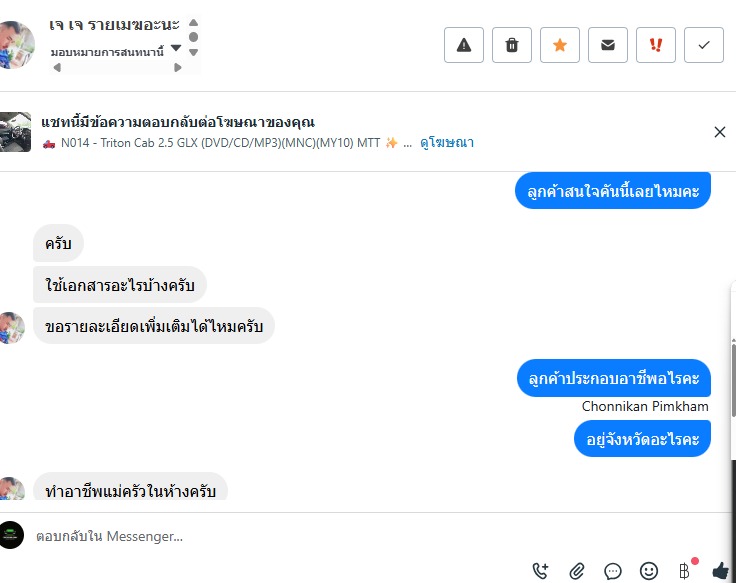
Task: Open the assign conversation dropdown
Action: [176, 48]
